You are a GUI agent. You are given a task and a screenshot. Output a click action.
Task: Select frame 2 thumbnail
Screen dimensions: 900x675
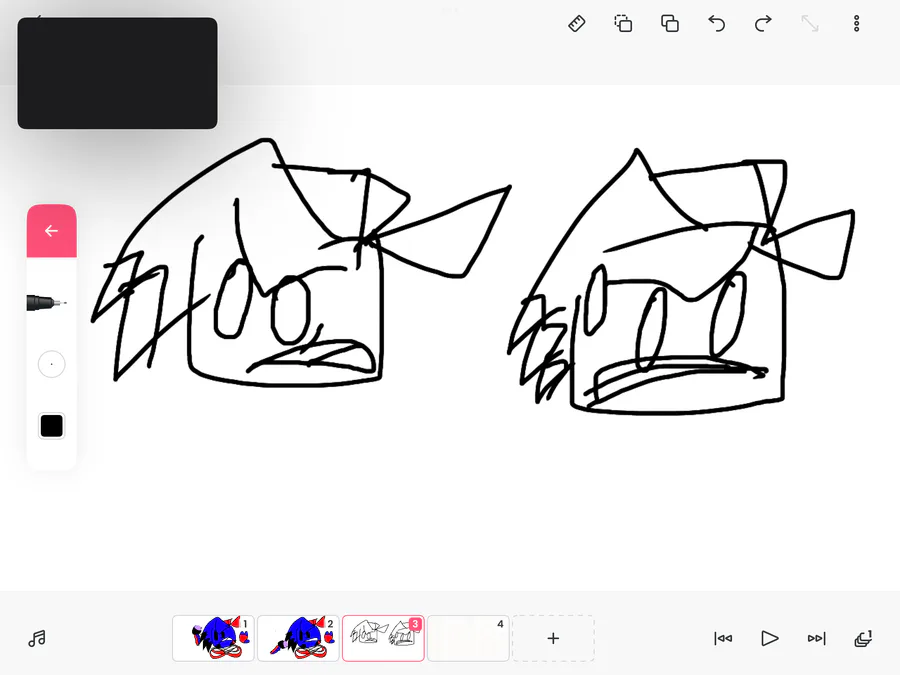pos(298,638)
